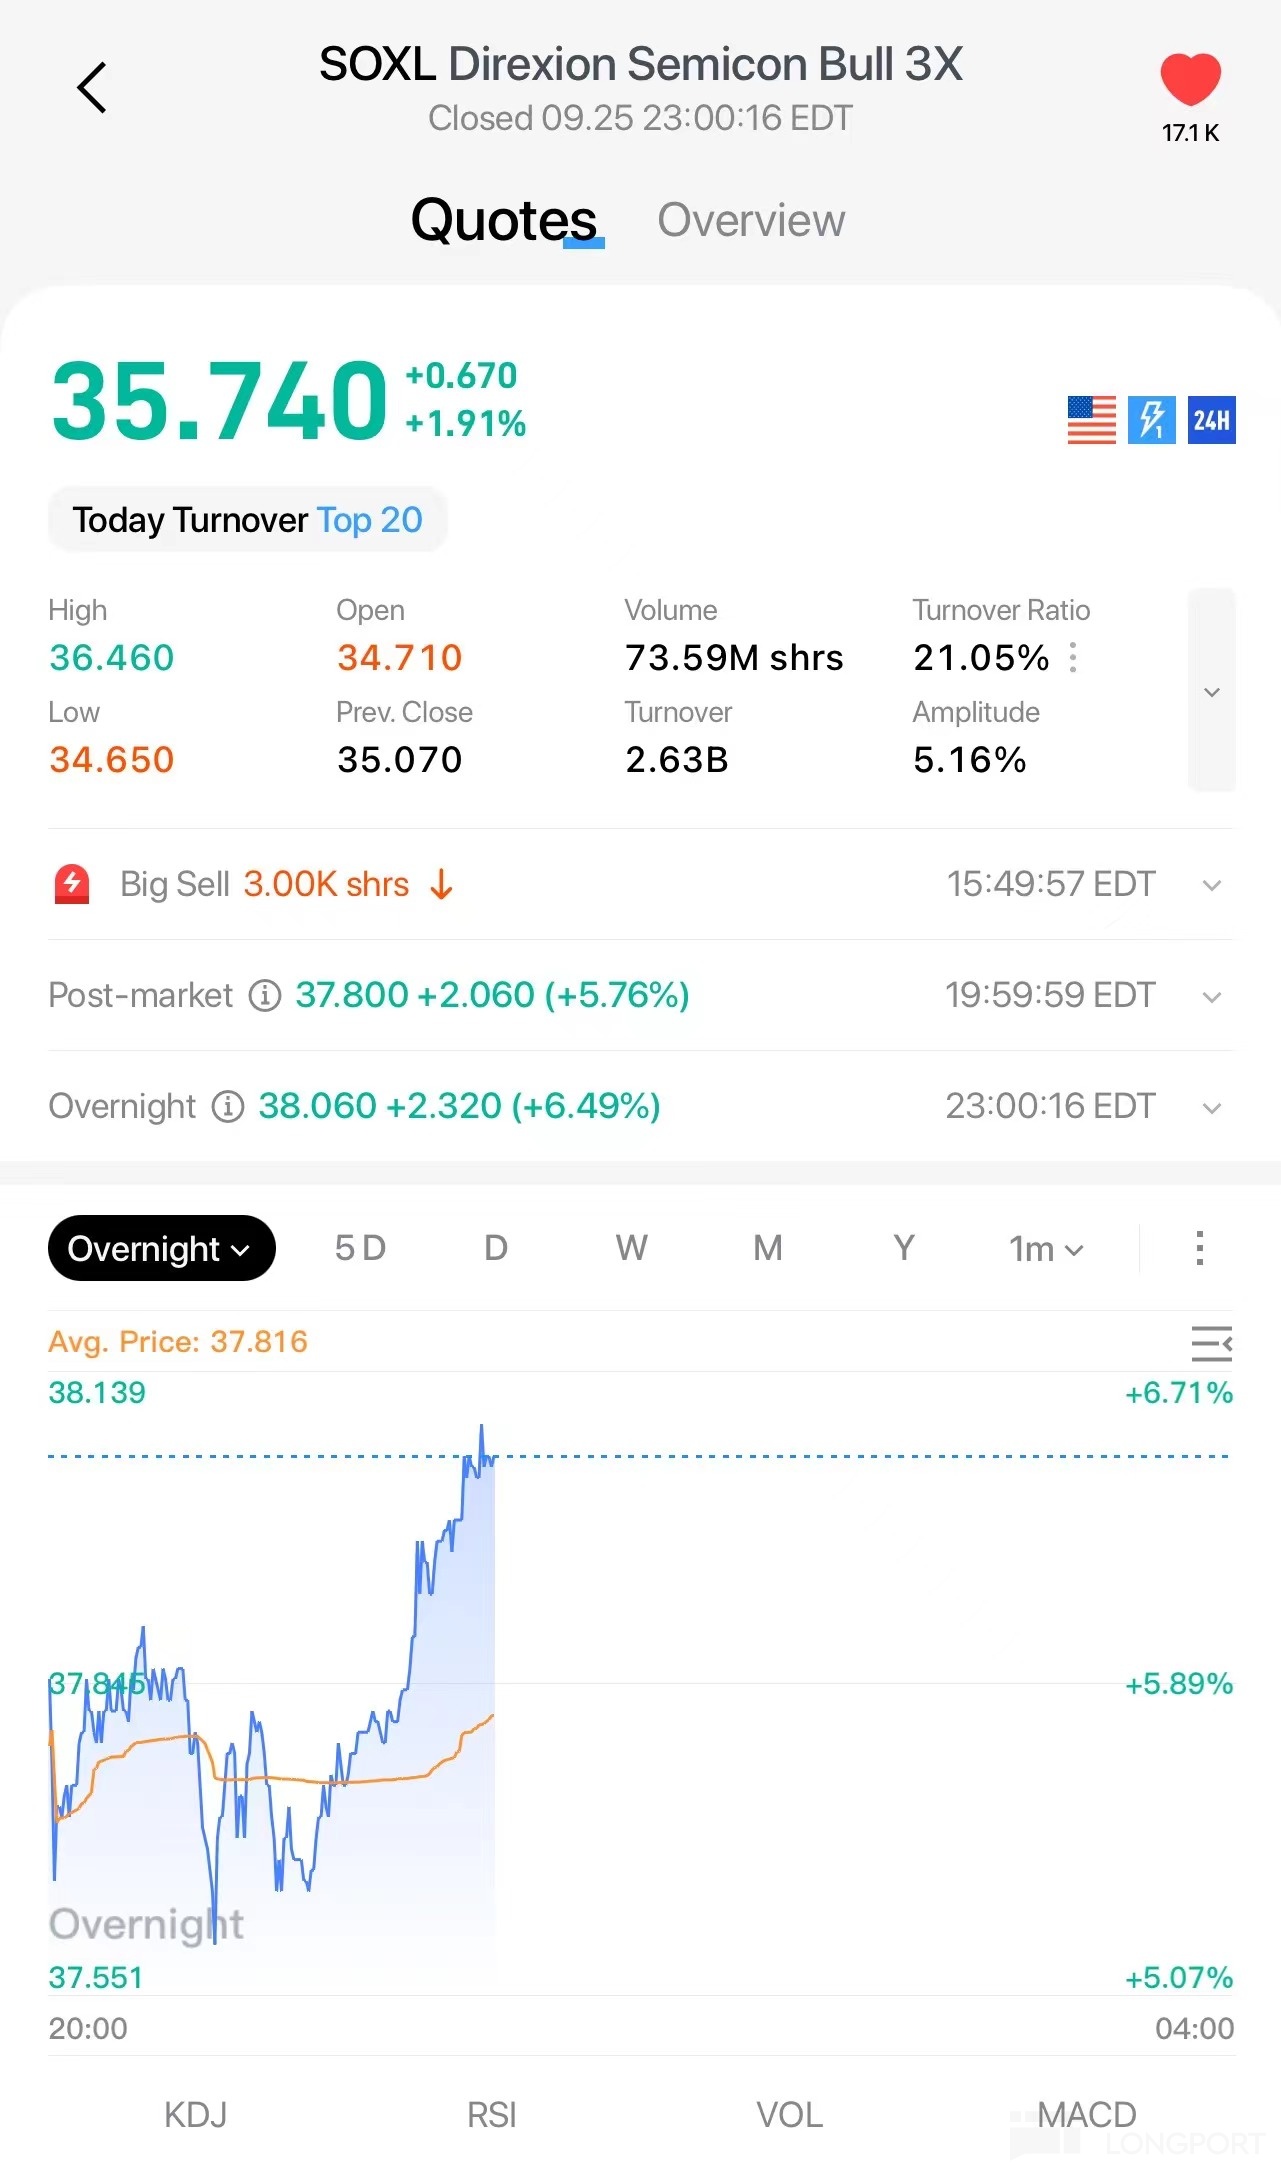
Task: Expand the Big Sell row
Action: [x=1211, y=885]
